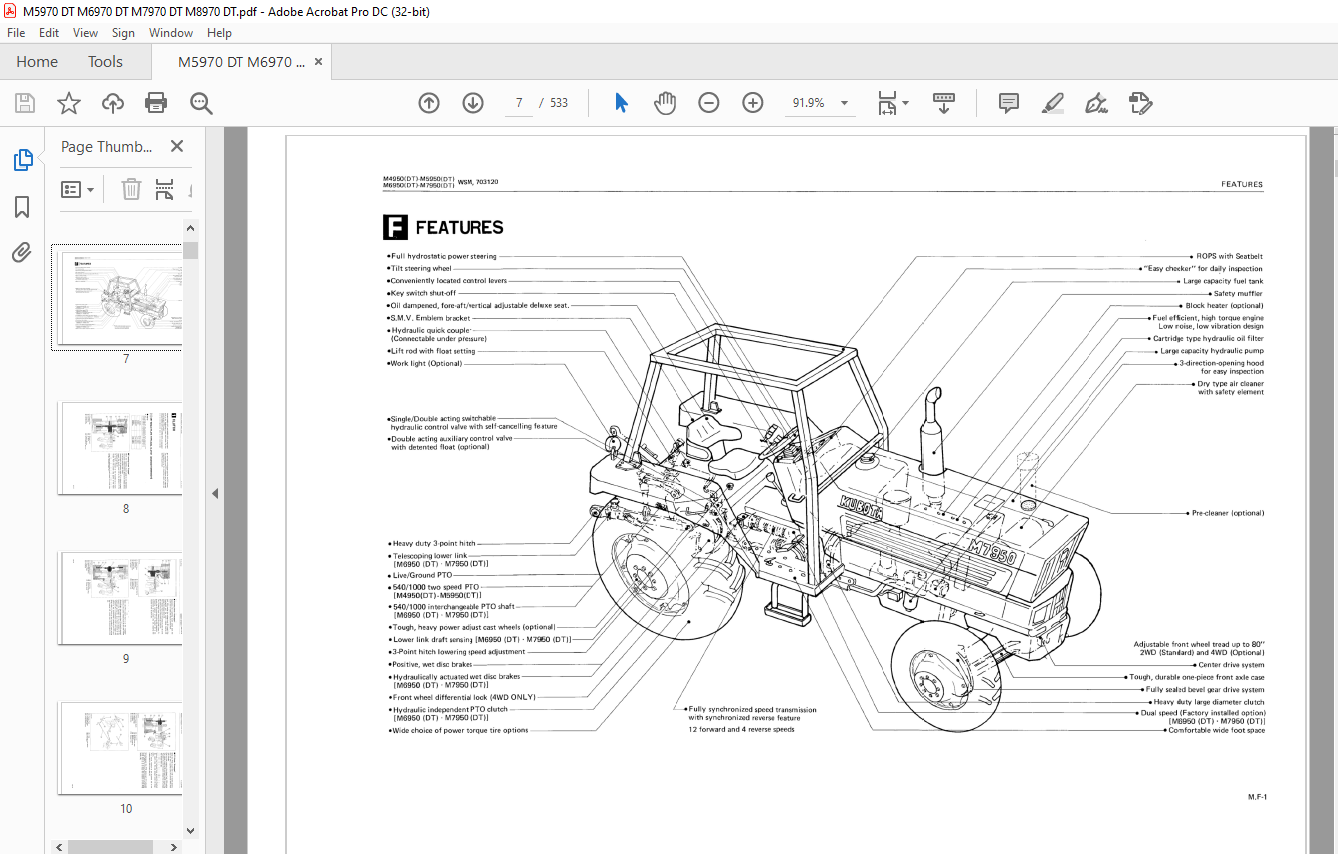Add a comment with sticky note icon

[1009, 103]
